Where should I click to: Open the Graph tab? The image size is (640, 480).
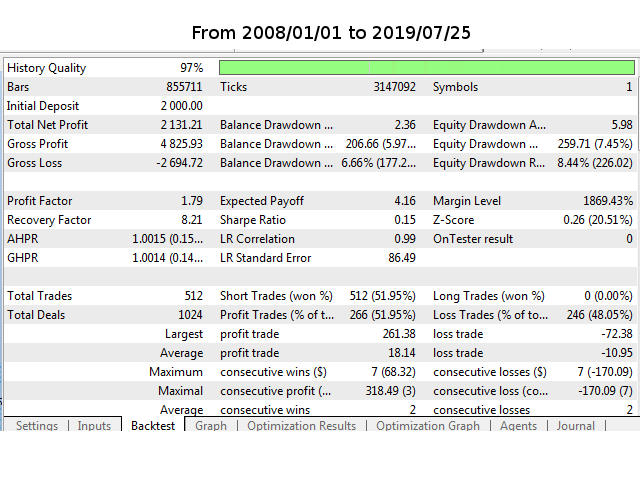pos(211,426)
